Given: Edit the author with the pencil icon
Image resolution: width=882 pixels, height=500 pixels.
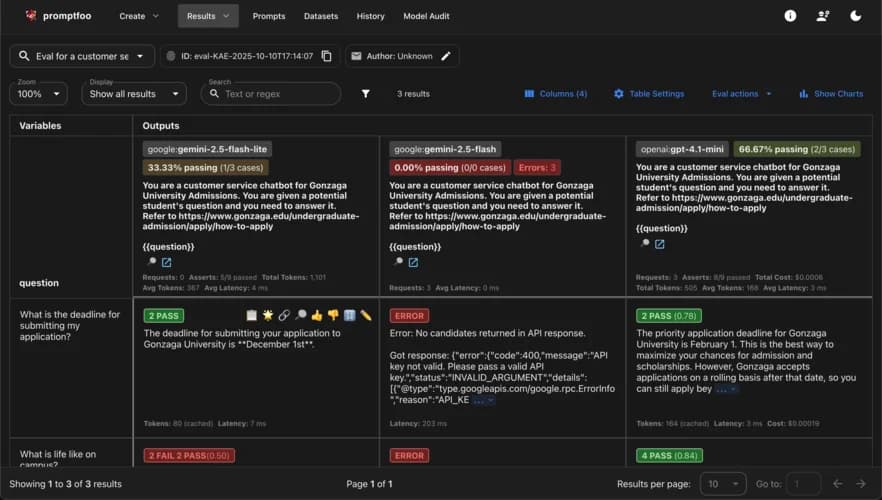Looking at the screenshot, I should [x=446, y=56].
